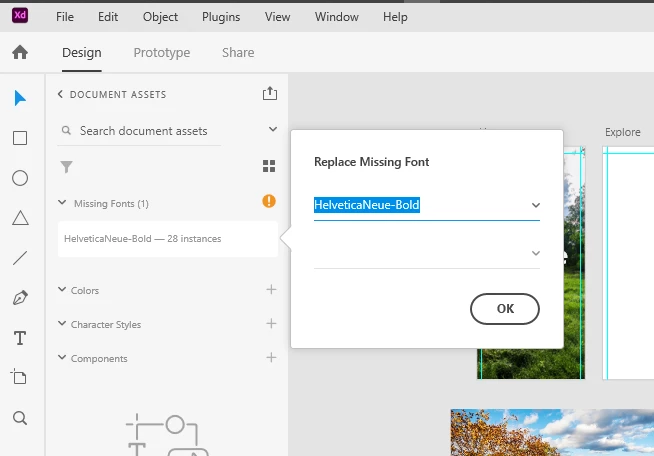Viewport: 654px width, 456px height.
Task: Switch to the Design tab
Action: click(x=82, y=53)
